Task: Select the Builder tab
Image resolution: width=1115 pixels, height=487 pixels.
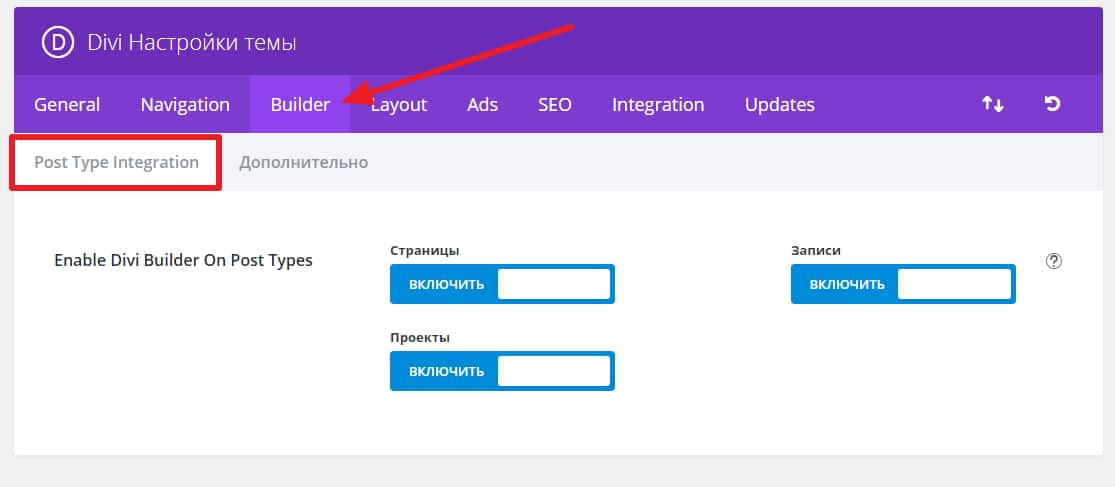Action: (x=300, y=104)
